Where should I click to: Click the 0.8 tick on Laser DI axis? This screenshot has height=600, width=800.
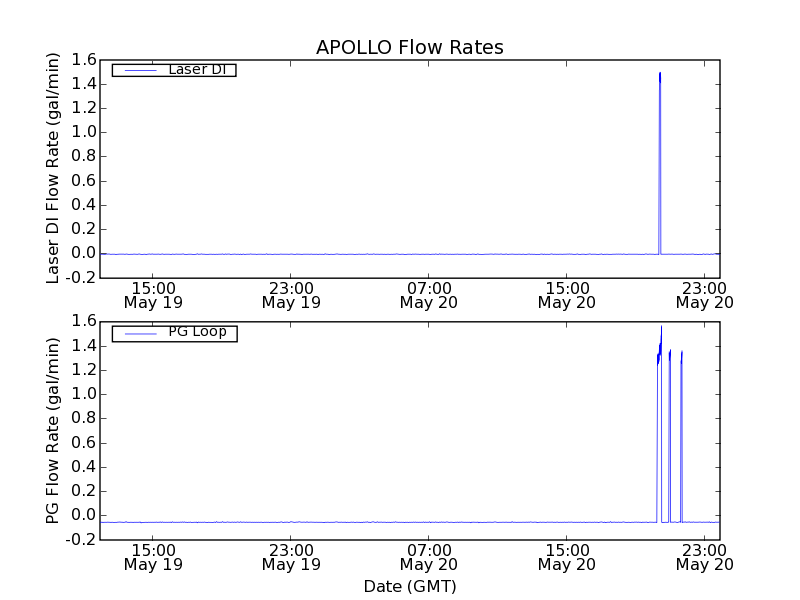click(x=84, y=157)
